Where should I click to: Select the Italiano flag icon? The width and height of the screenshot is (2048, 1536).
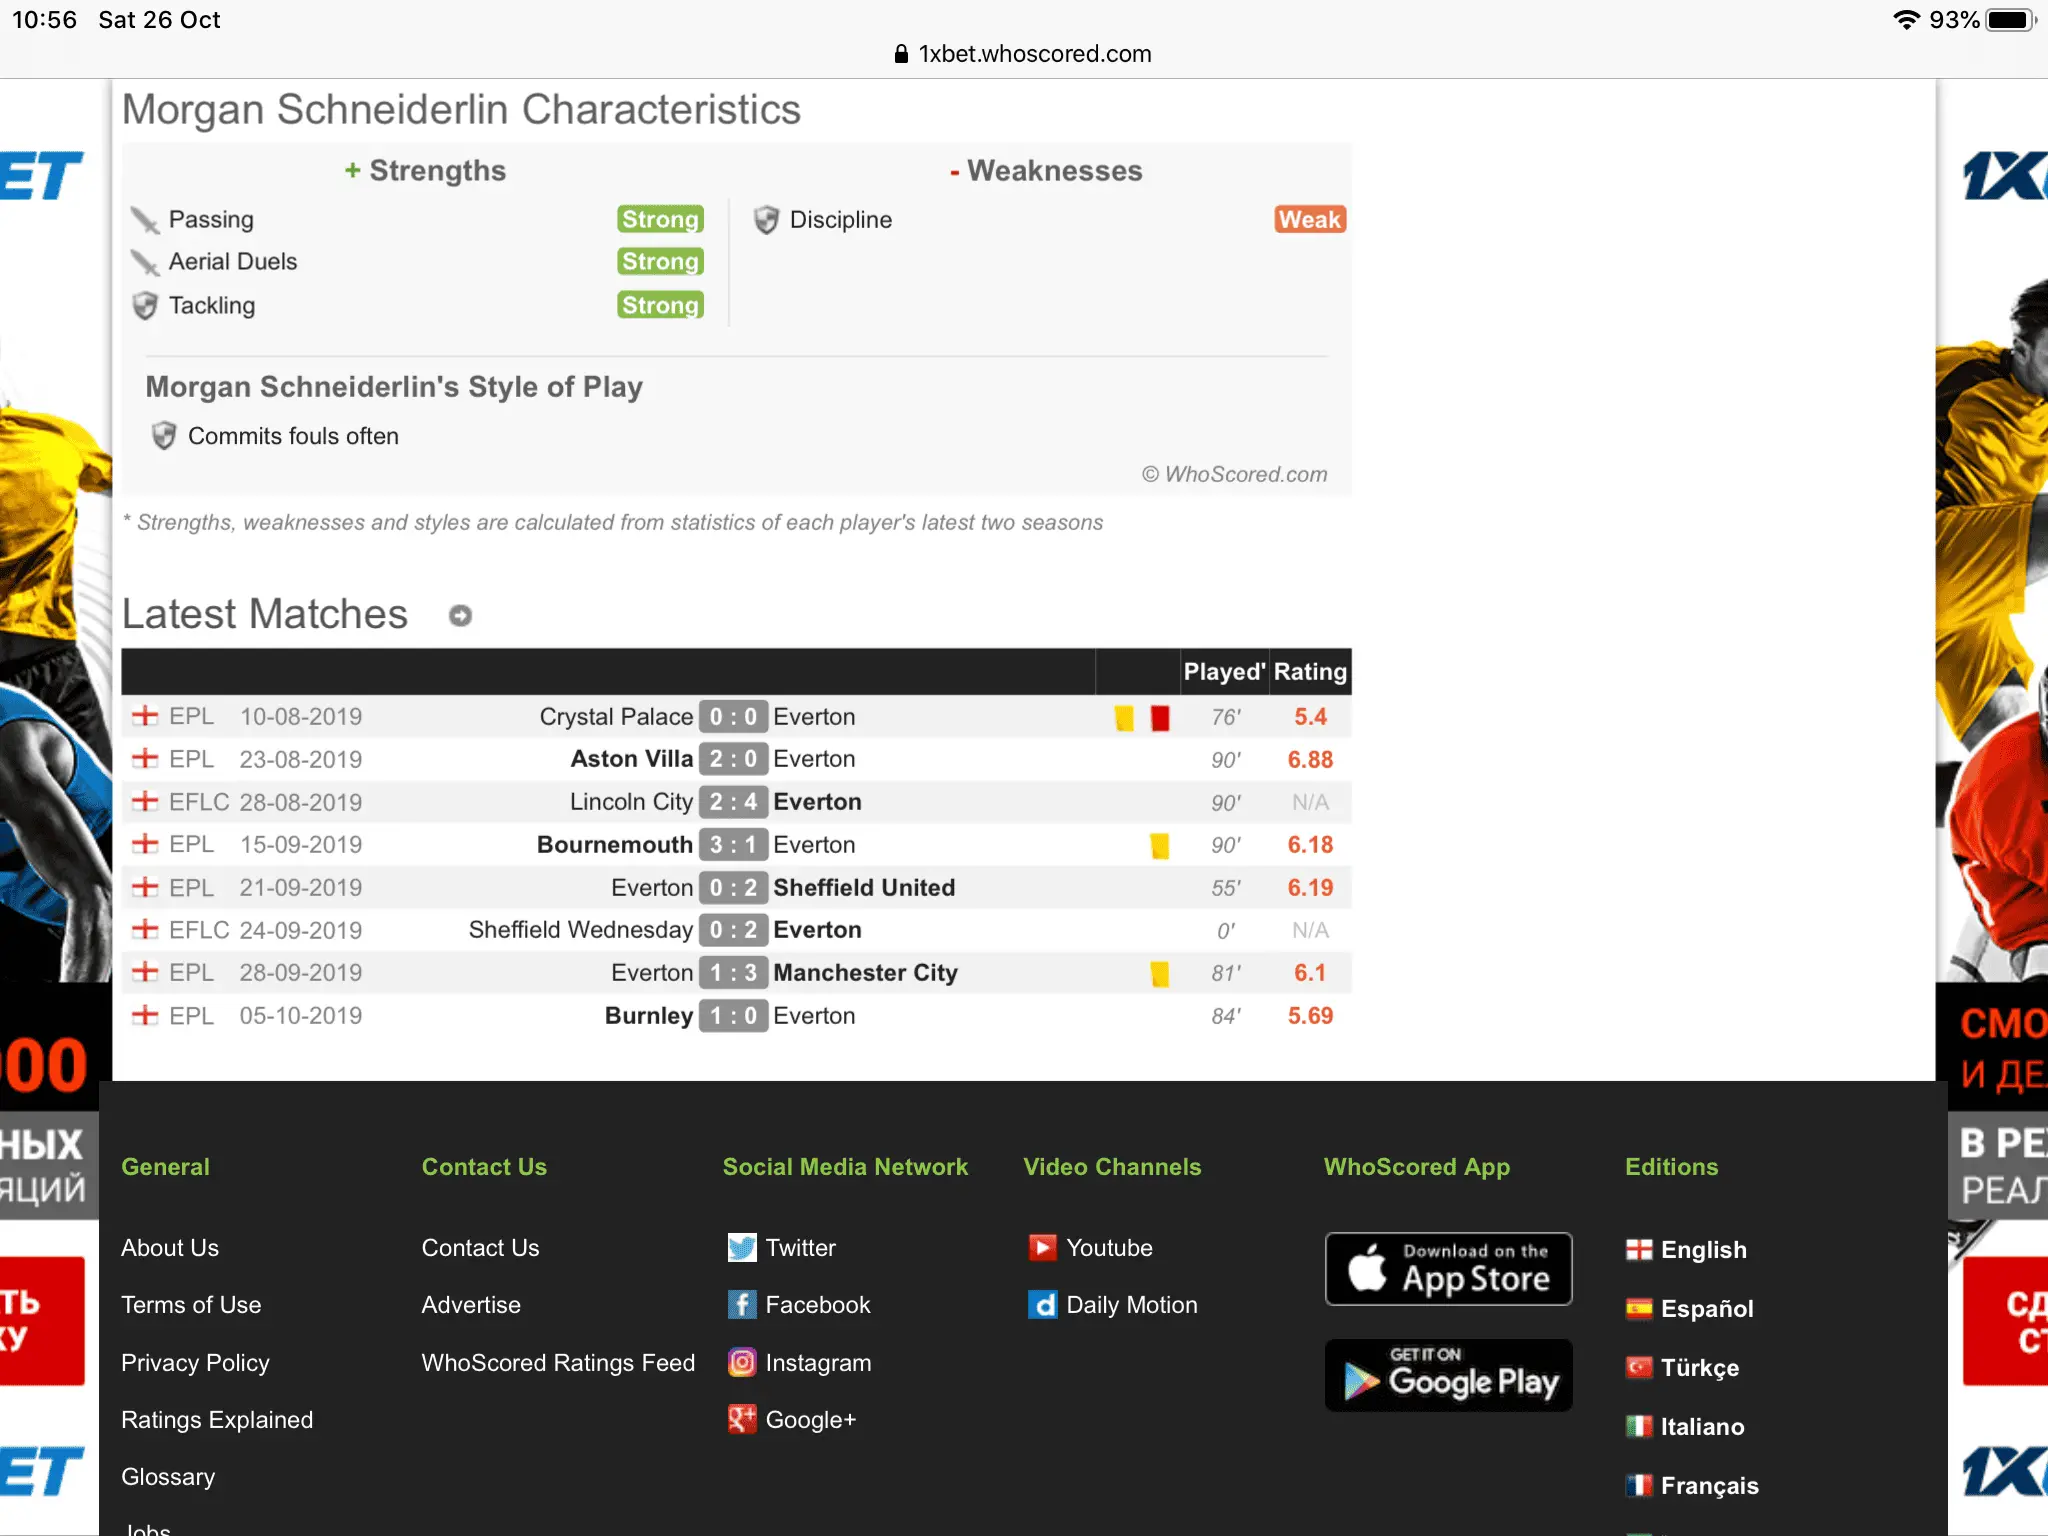pos(1639,1426)
